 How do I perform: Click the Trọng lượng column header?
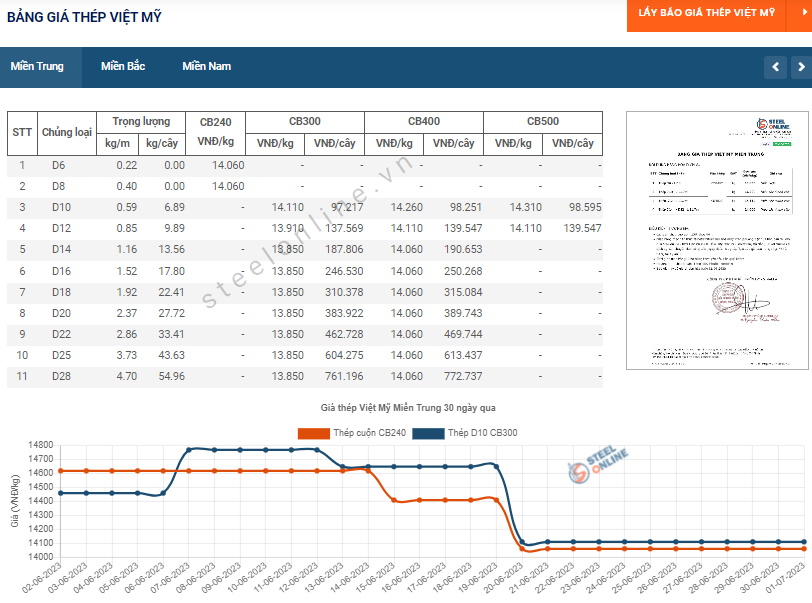click(x=141, y=122)
